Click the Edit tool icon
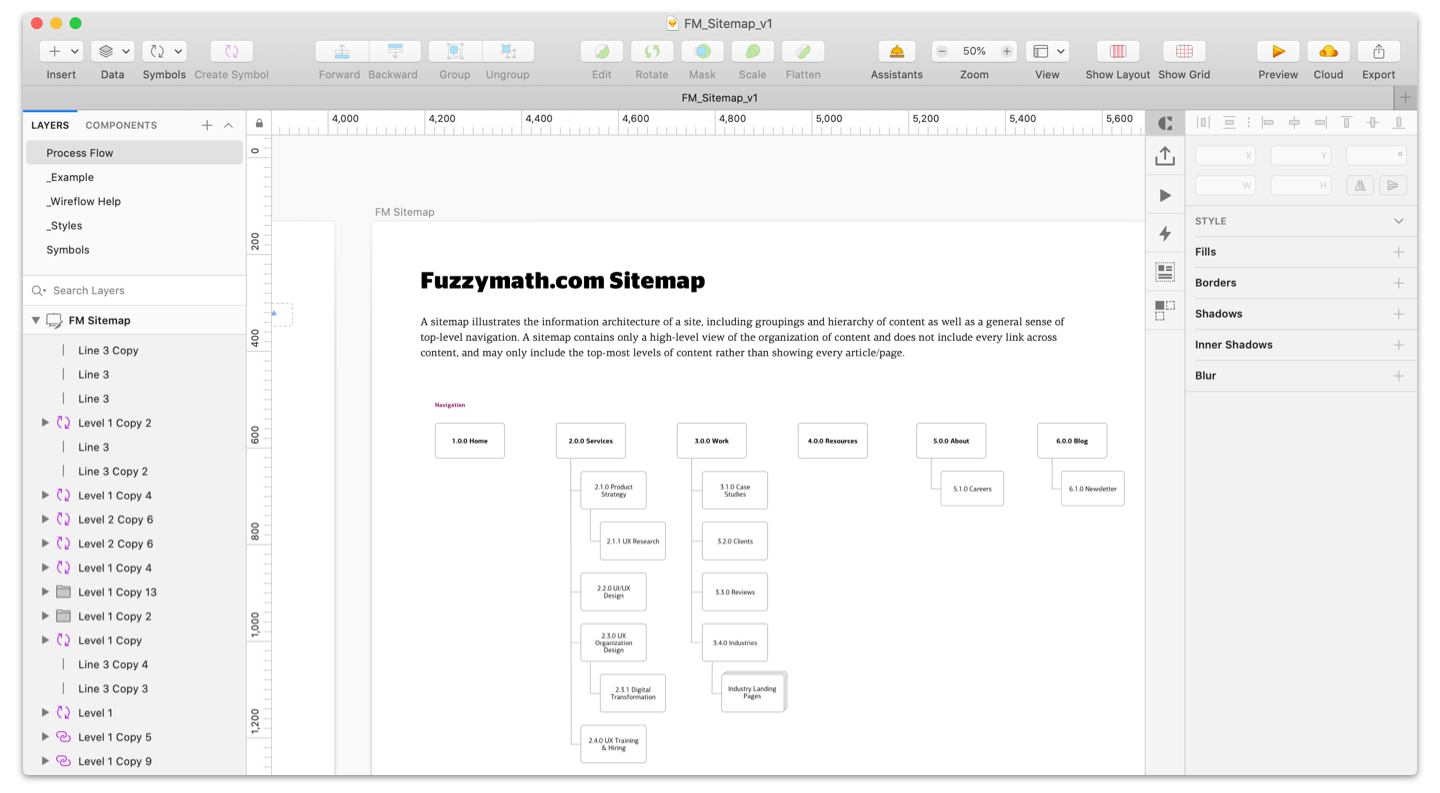 (x=602, y=51)
